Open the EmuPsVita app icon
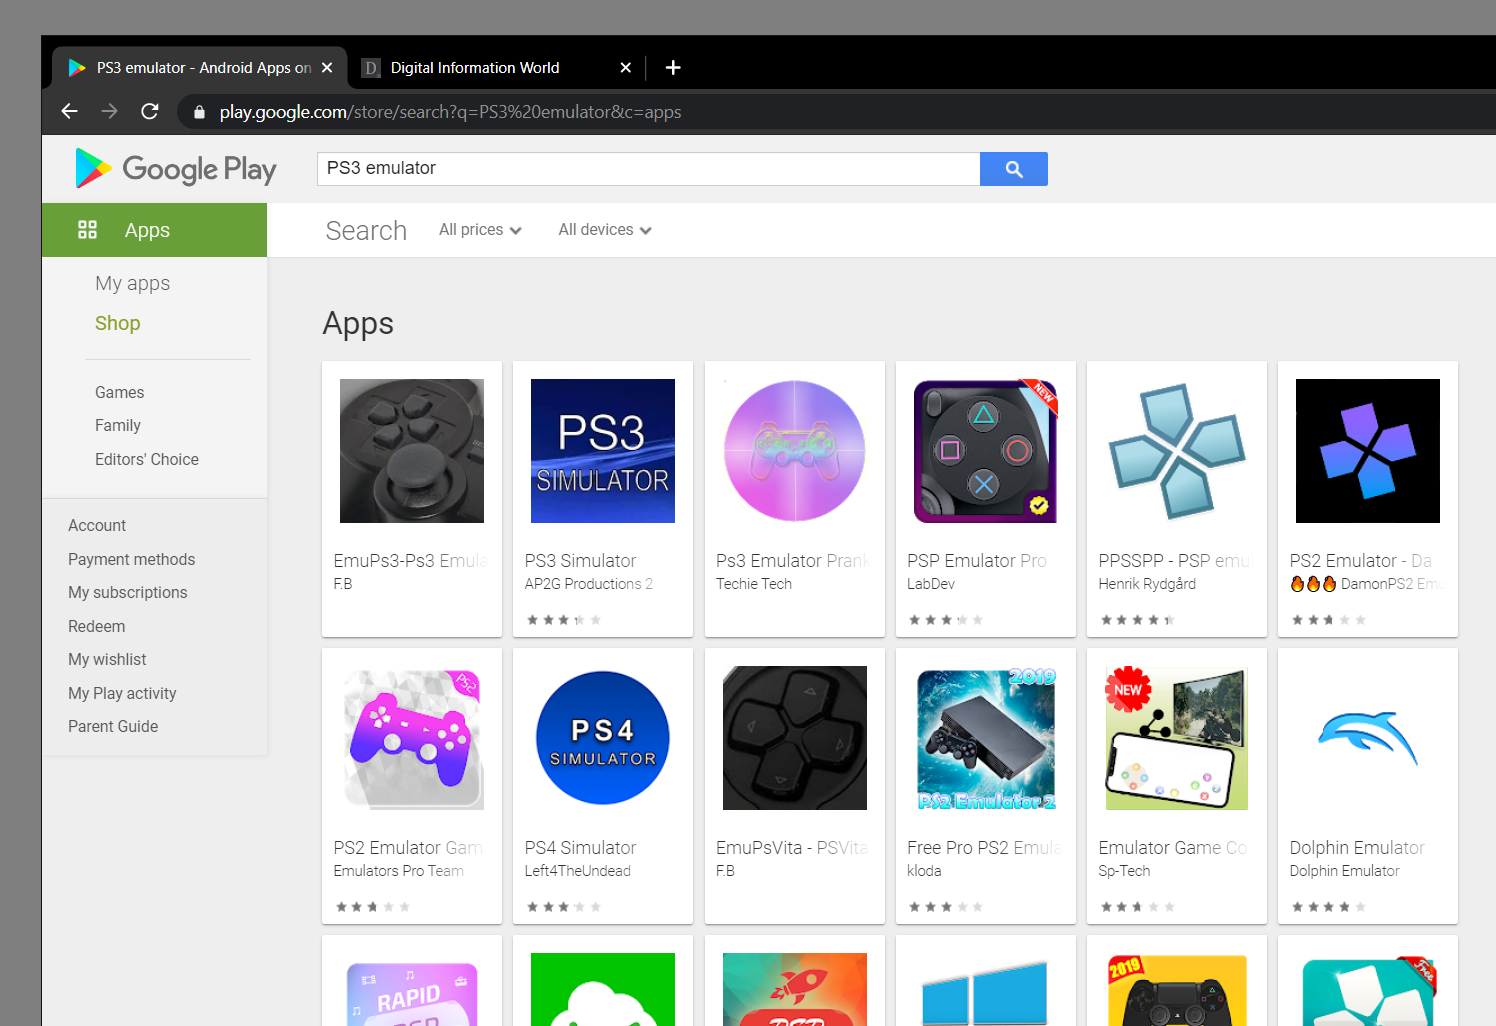Image resolution: width=1496 pixels, height=1026 pixels. (795, 738)
